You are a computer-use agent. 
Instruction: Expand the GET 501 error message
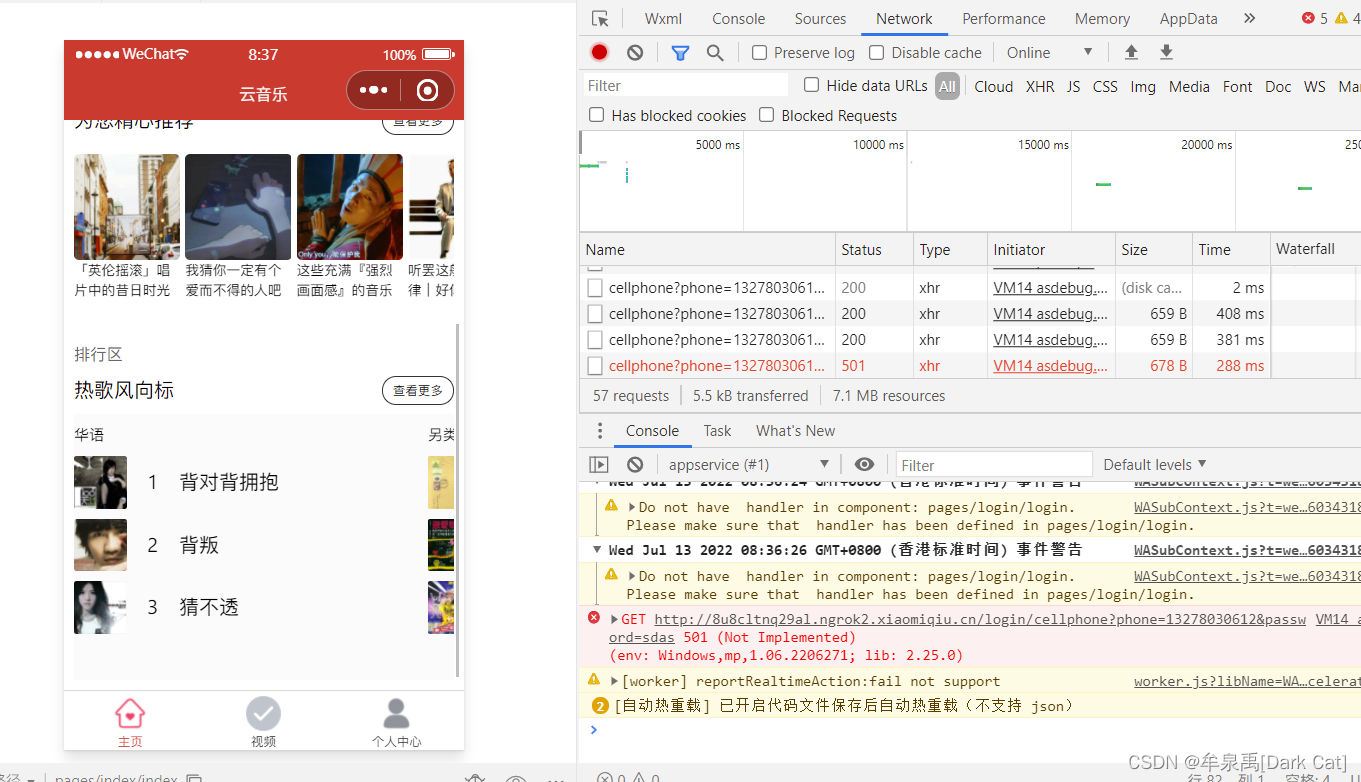614,620
